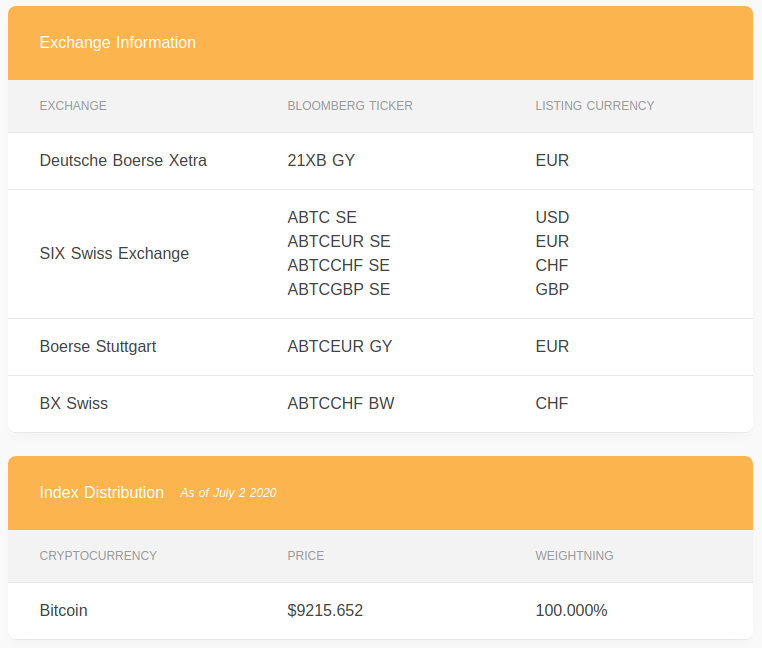Select the LISTING CURRENCY column header
762x648 pixels.
pos(595,106)
